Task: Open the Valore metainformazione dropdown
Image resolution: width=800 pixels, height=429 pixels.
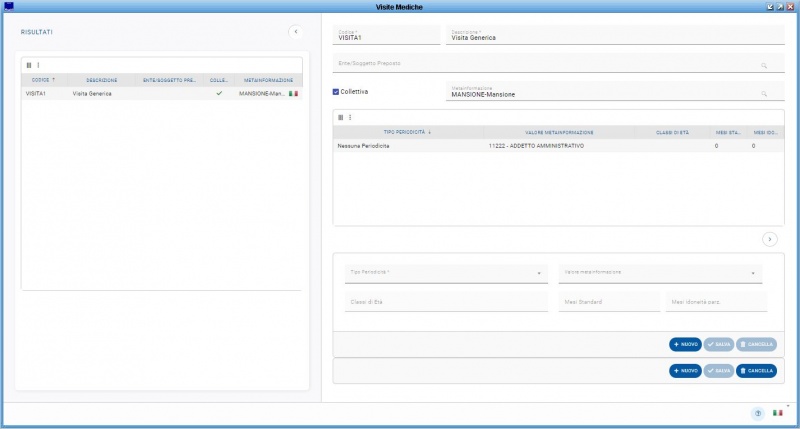Action: pos(660,273)
